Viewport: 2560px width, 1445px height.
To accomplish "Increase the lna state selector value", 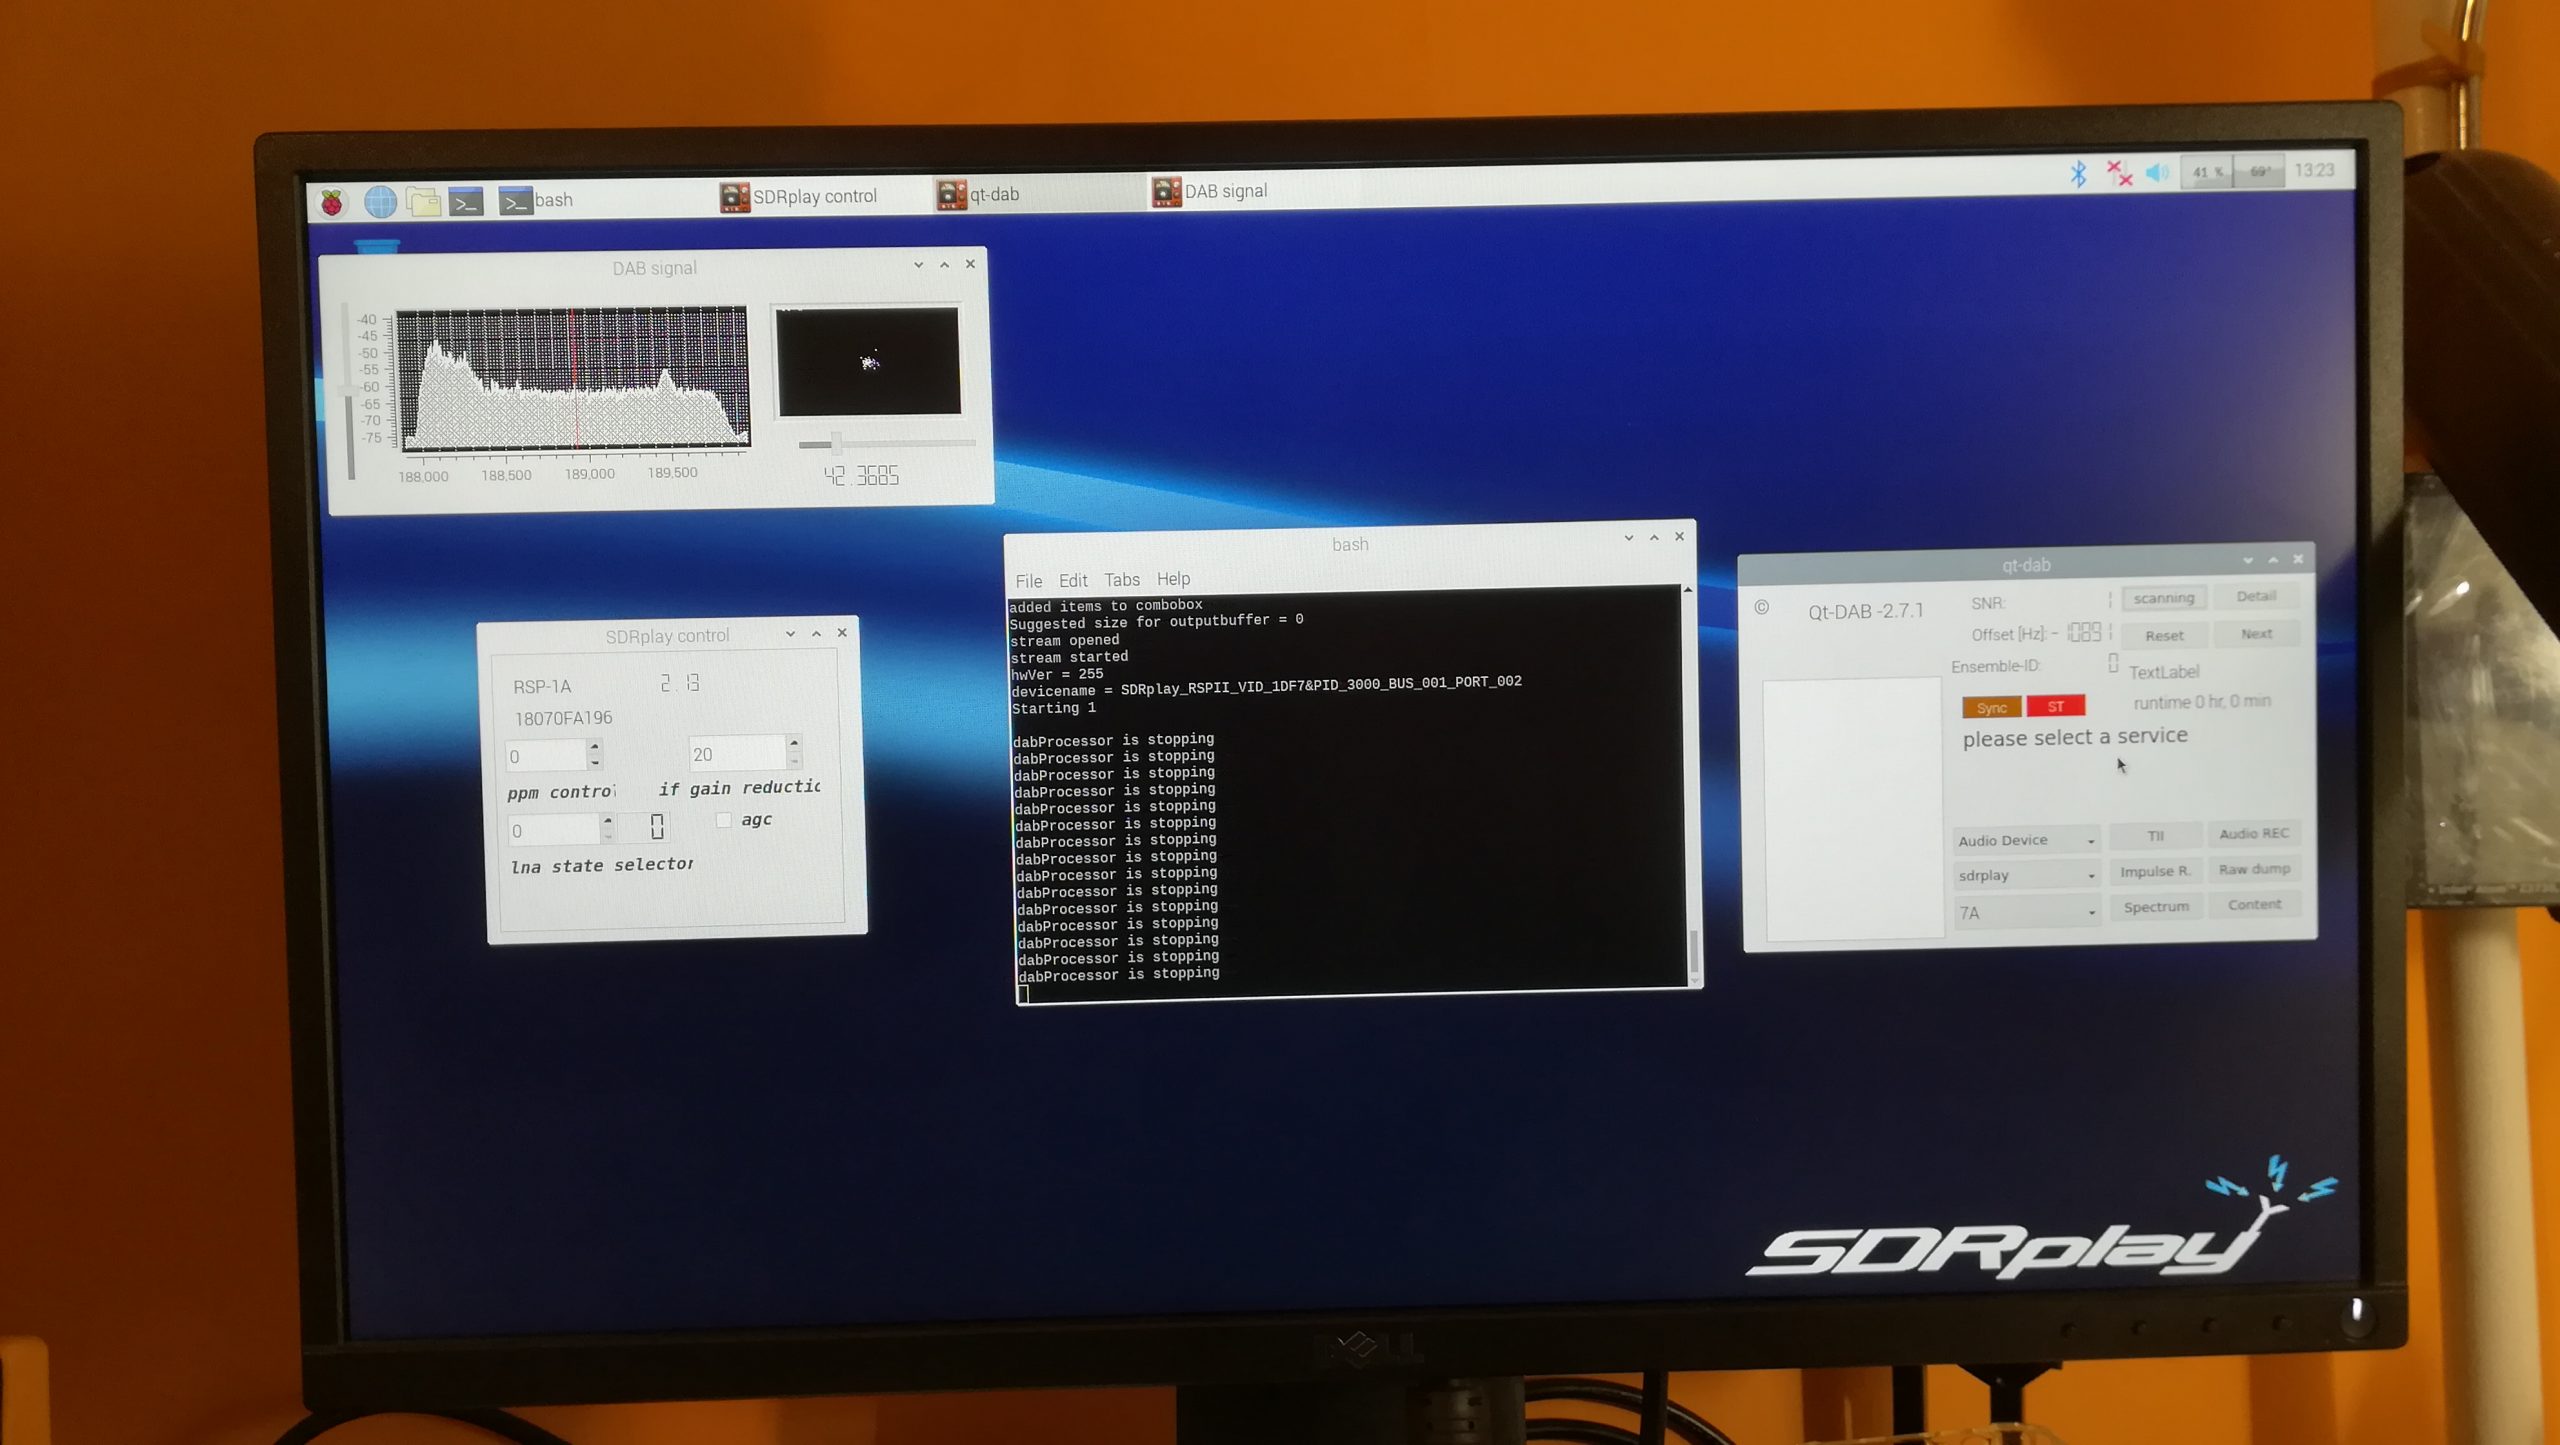I will pos(607,820).
